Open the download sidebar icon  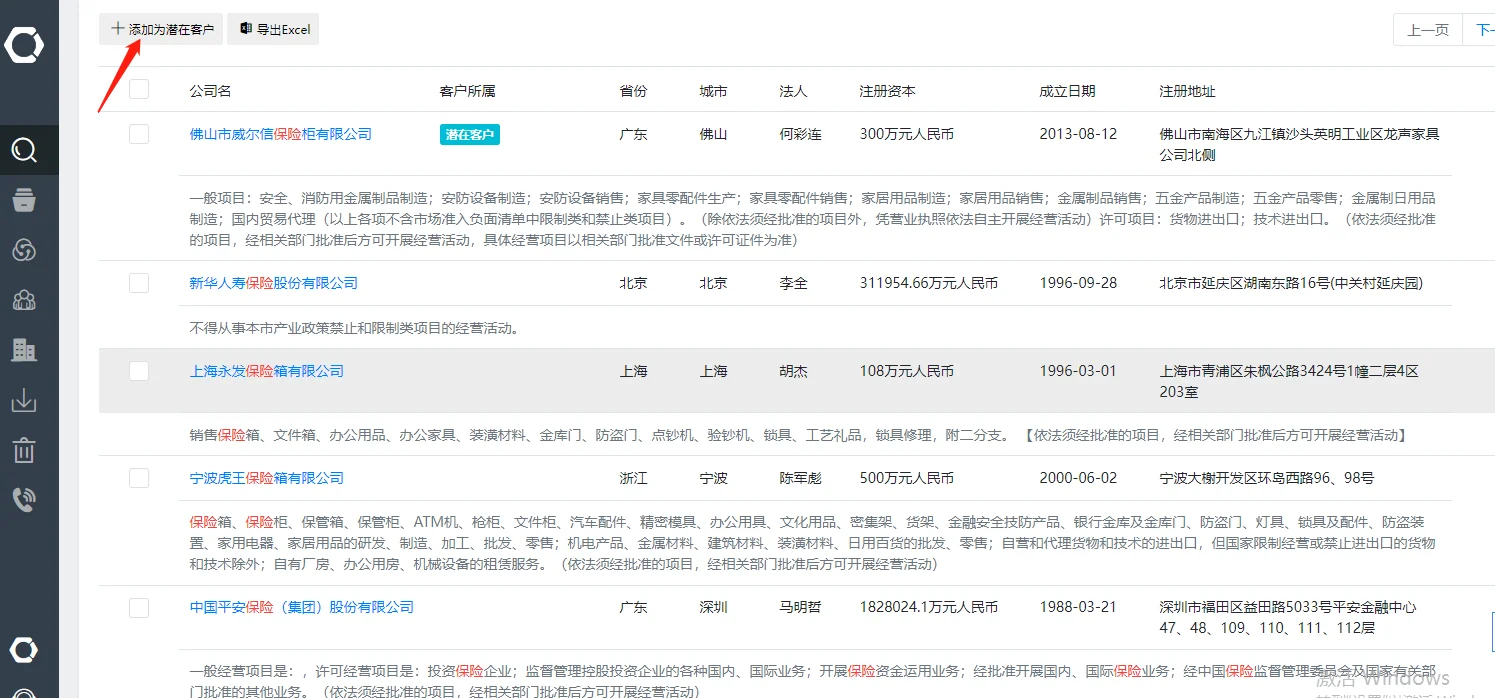coord(24,400)
